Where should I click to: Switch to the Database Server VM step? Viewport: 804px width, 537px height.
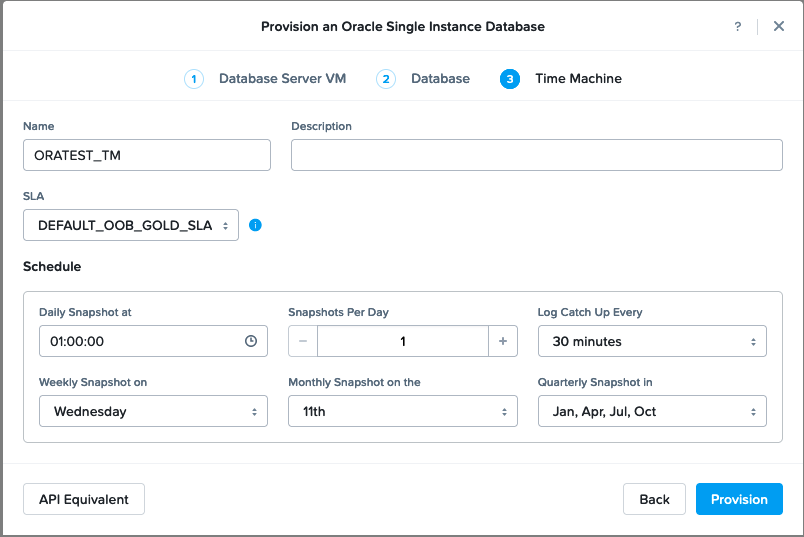coord(283,78)
